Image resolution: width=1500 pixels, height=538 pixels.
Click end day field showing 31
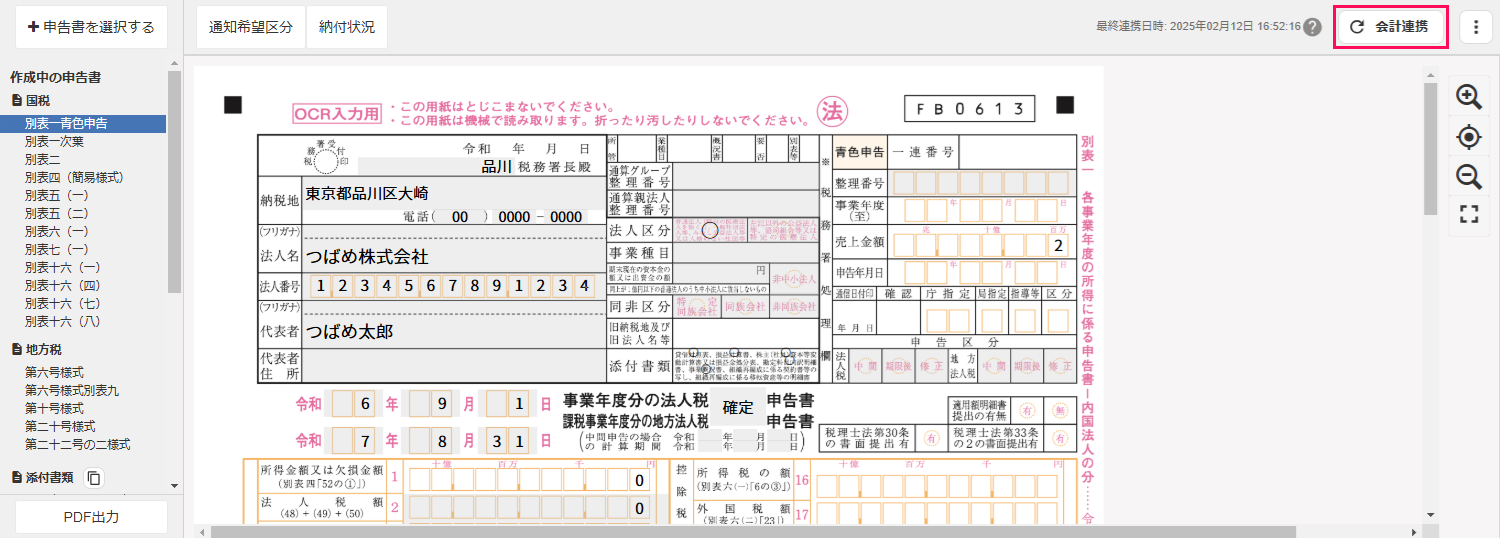click(x=508, y=440)
